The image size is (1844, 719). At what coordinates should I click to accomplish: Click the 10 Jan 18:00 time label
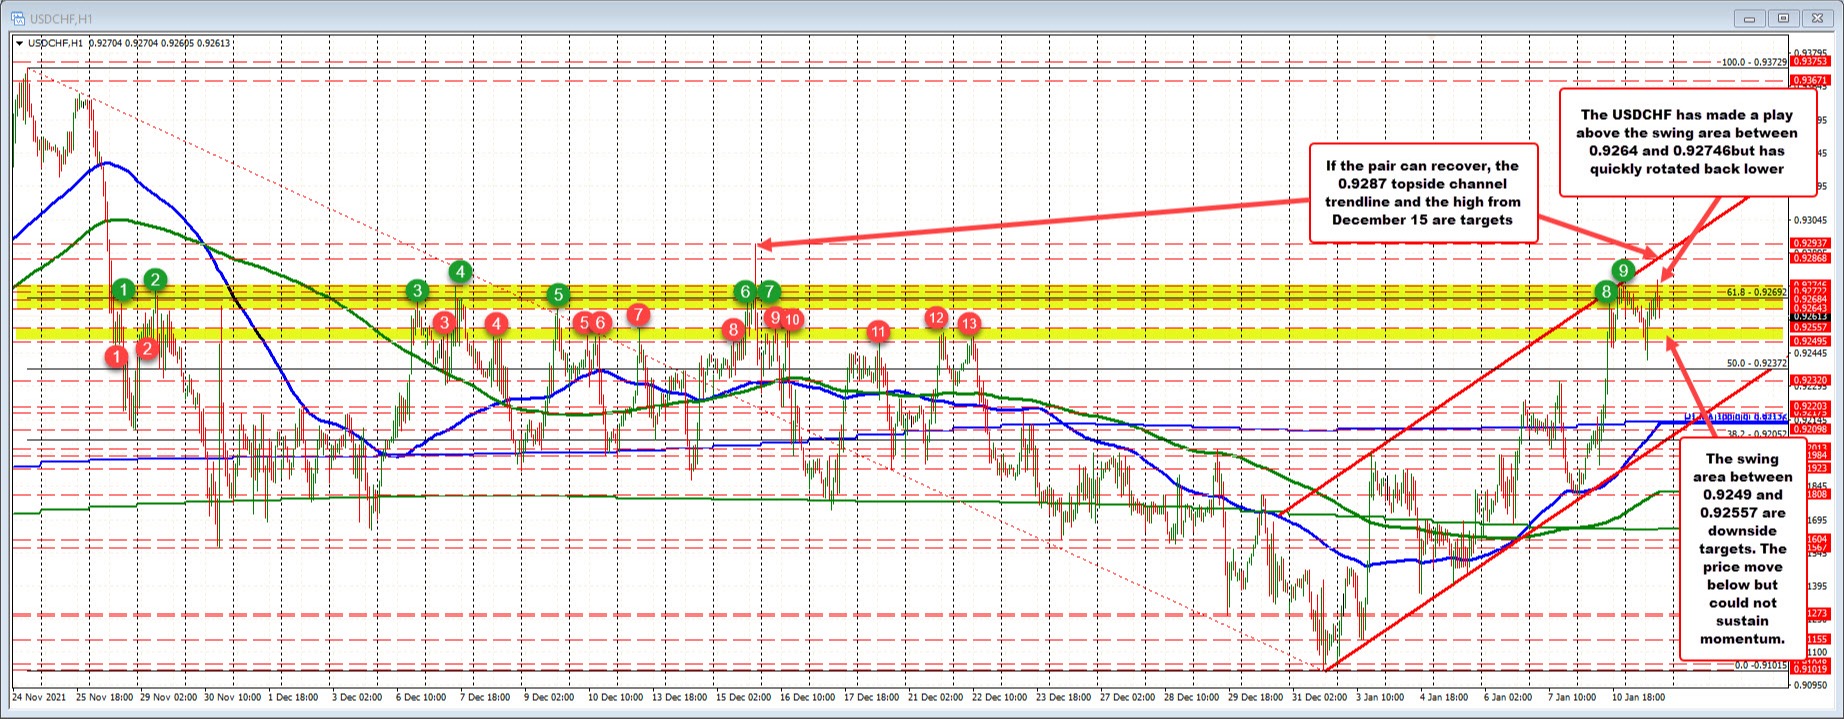click(1638, 697)
